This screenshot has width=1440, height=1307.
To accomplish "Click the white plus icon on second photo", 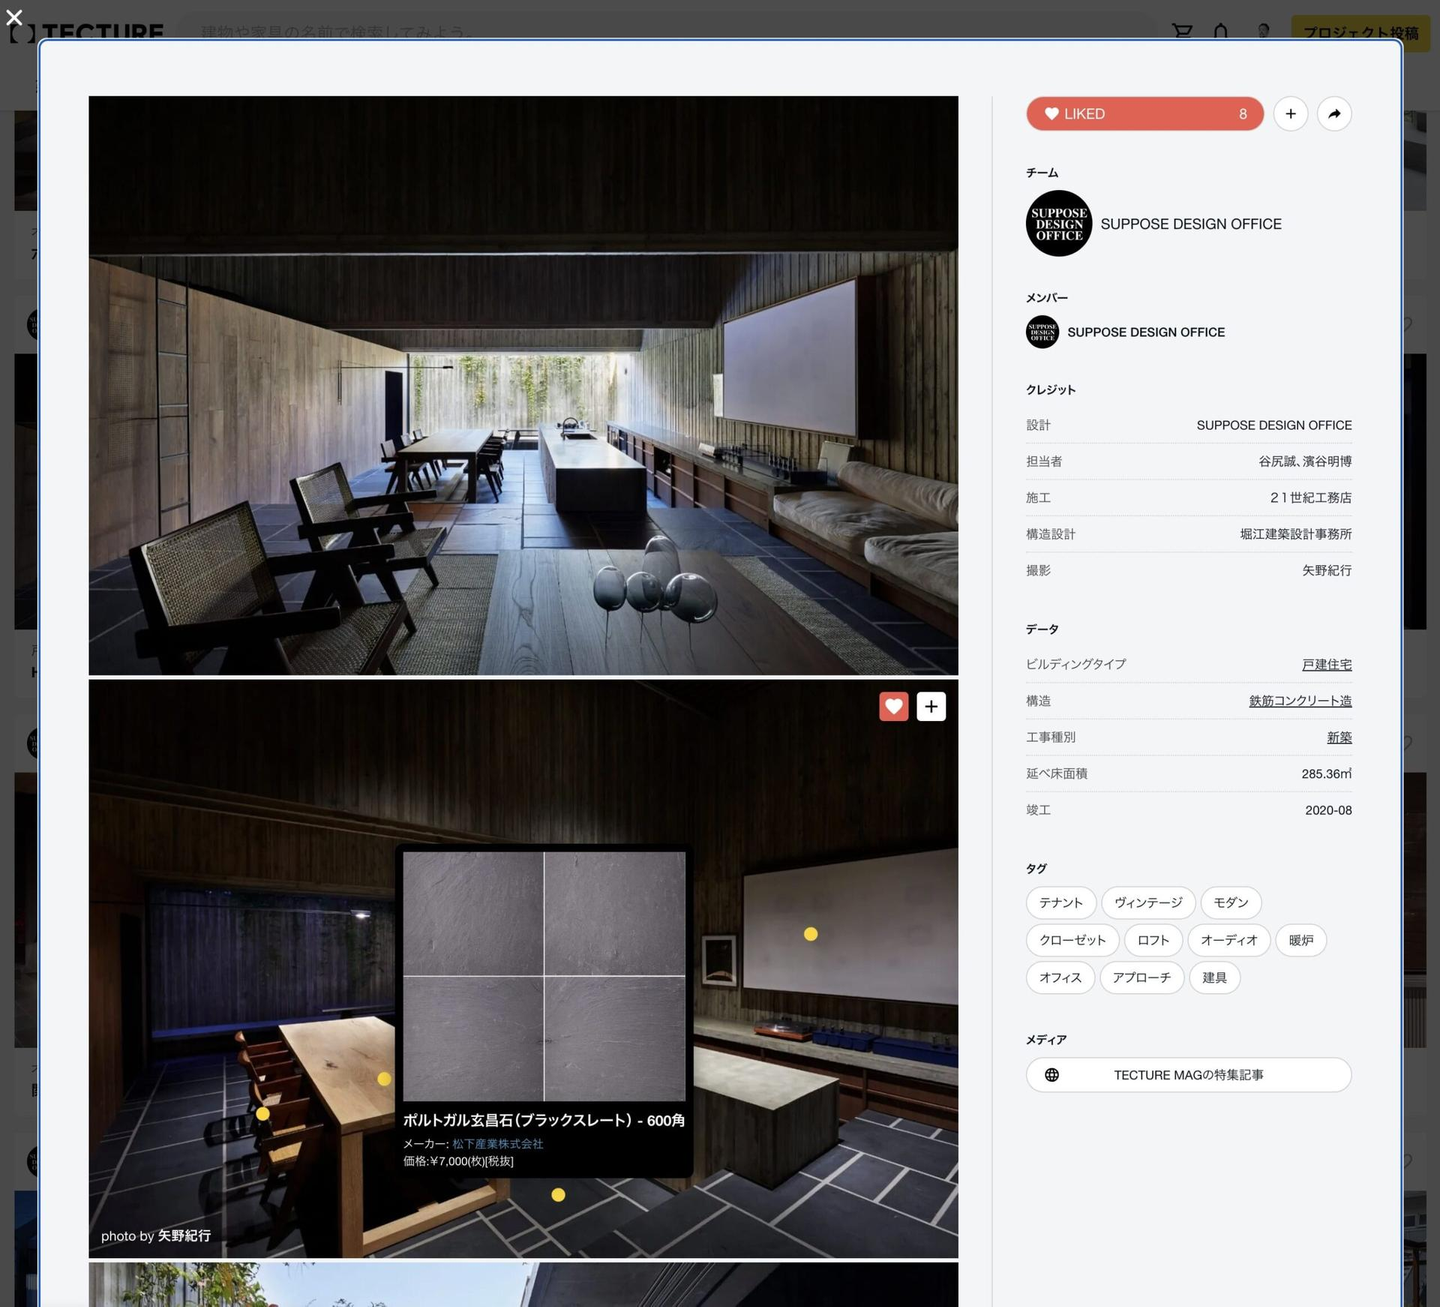I will [931, 706].
